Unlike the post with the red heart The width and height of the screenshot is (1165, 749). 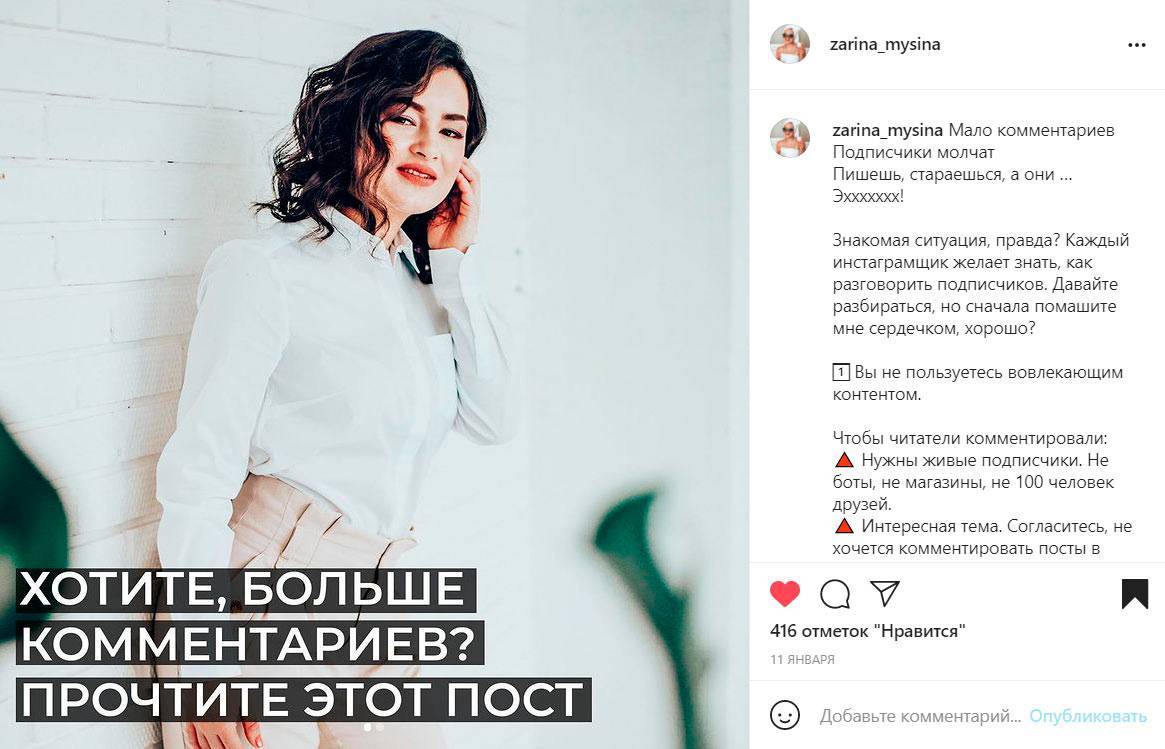(x=785, y=594)
